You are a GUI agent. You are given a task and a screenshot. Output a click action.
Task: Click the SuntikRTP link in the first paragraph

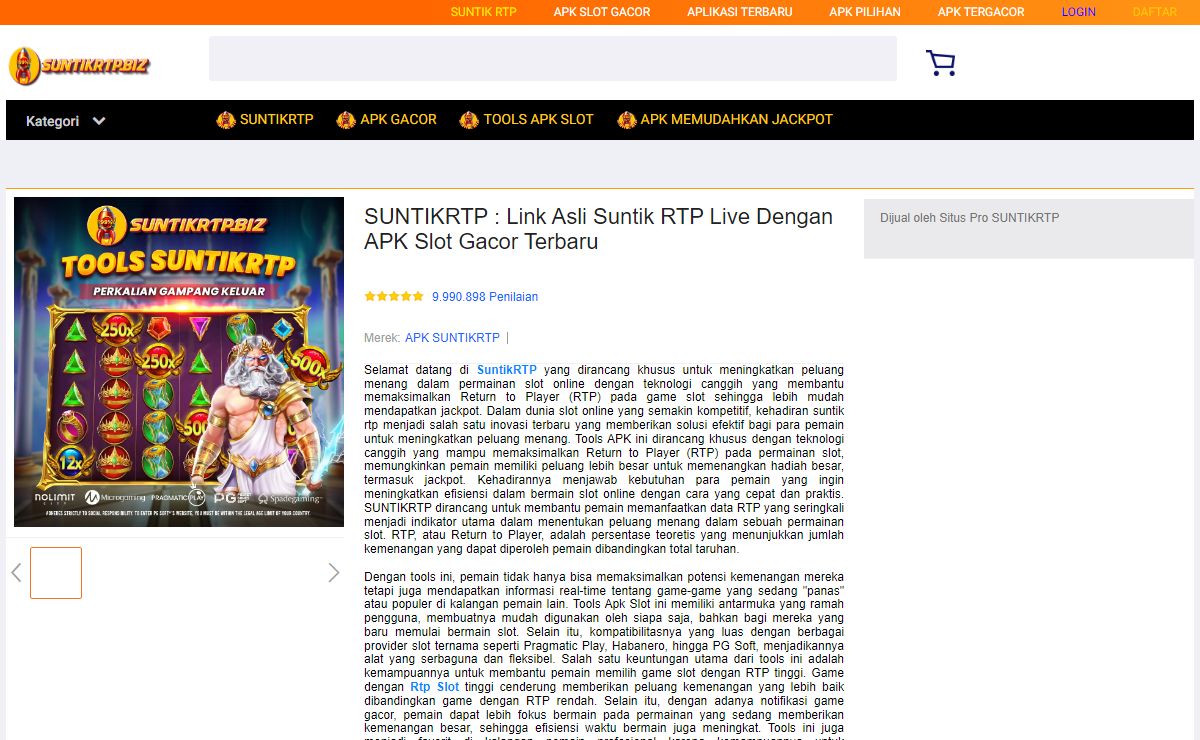point(507,370)
